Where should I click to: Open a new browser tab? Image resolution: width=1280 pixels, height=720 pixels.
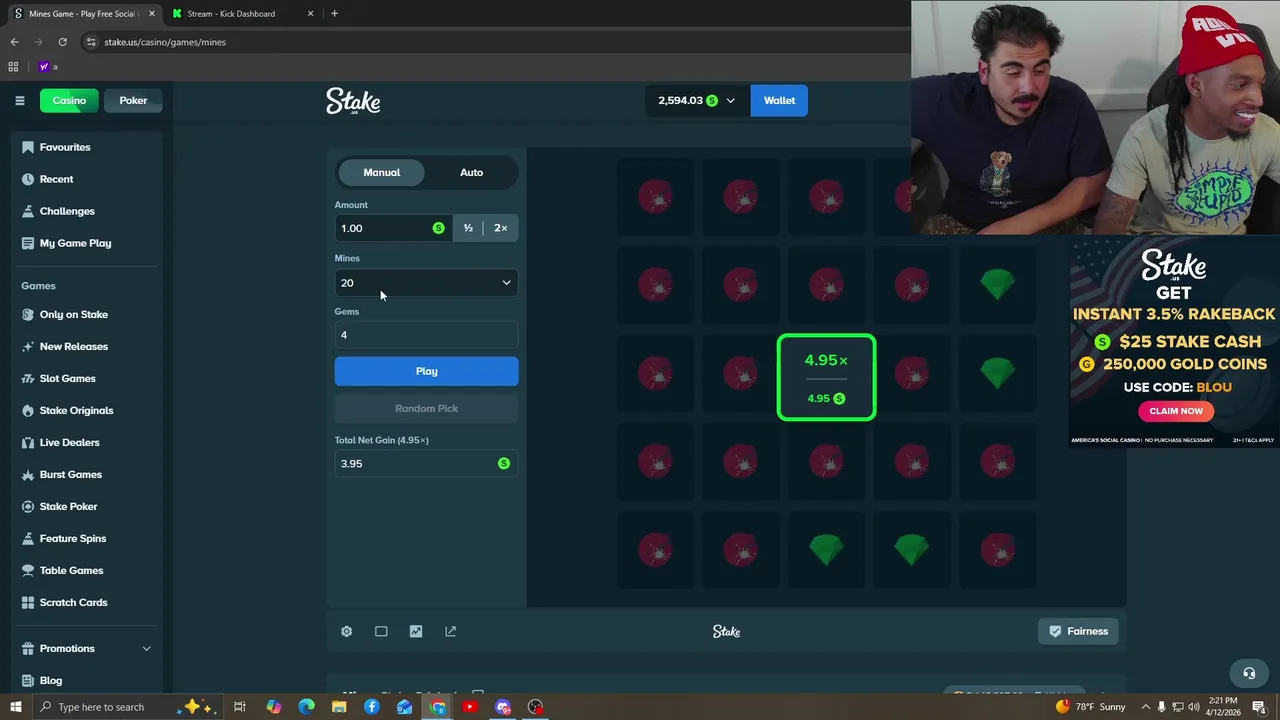click(334, 14)
